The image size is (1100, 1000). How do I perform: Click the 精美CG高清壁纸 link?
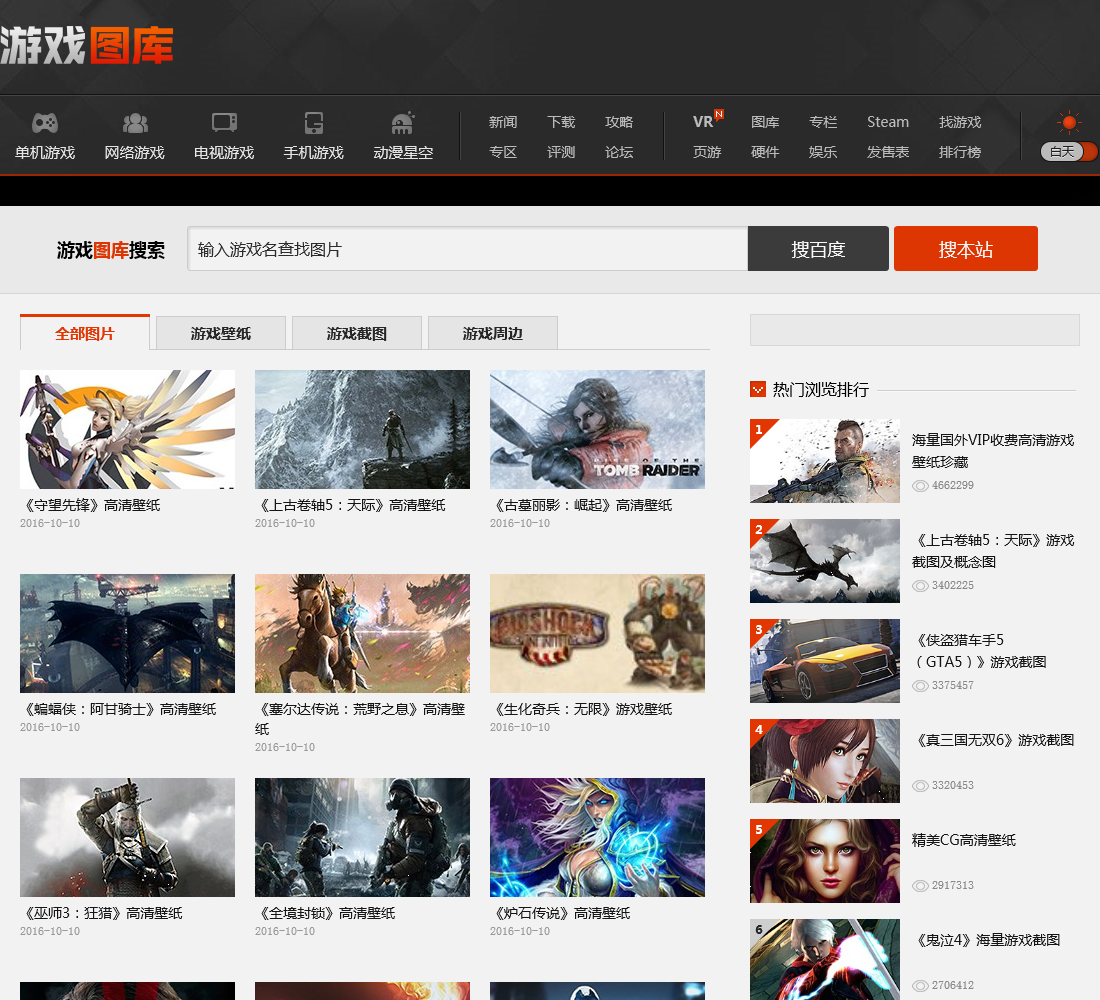[964, 840]
